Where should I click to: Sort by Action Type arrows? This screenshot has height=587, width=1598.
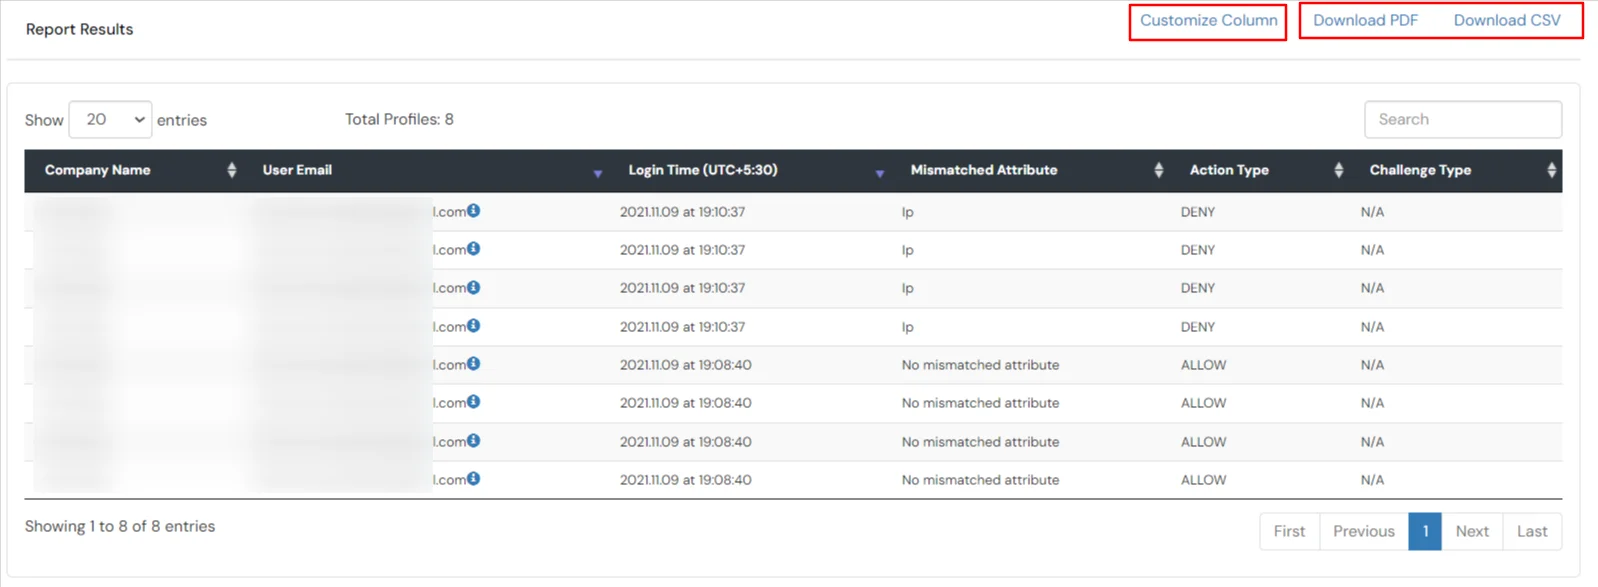tap(1339, 170)
